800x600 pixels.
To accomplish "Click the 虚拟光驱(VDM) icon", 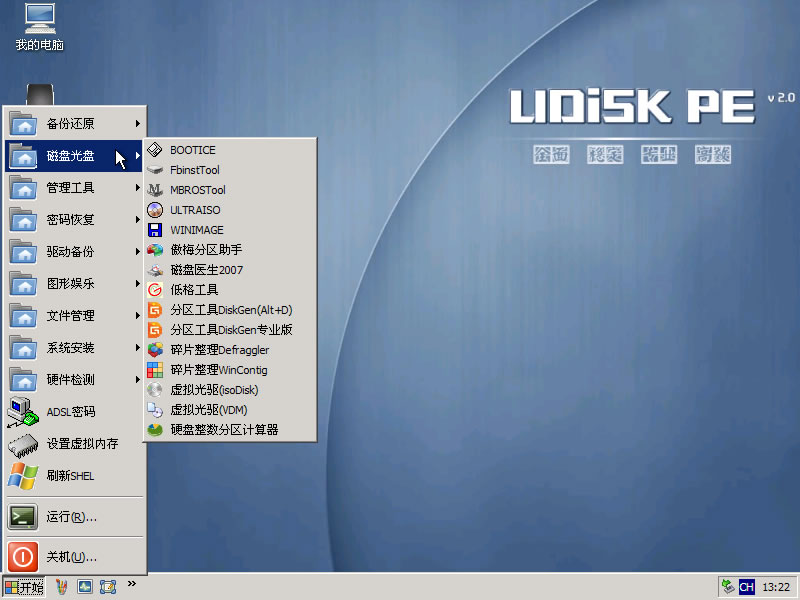I will point(155,410).
